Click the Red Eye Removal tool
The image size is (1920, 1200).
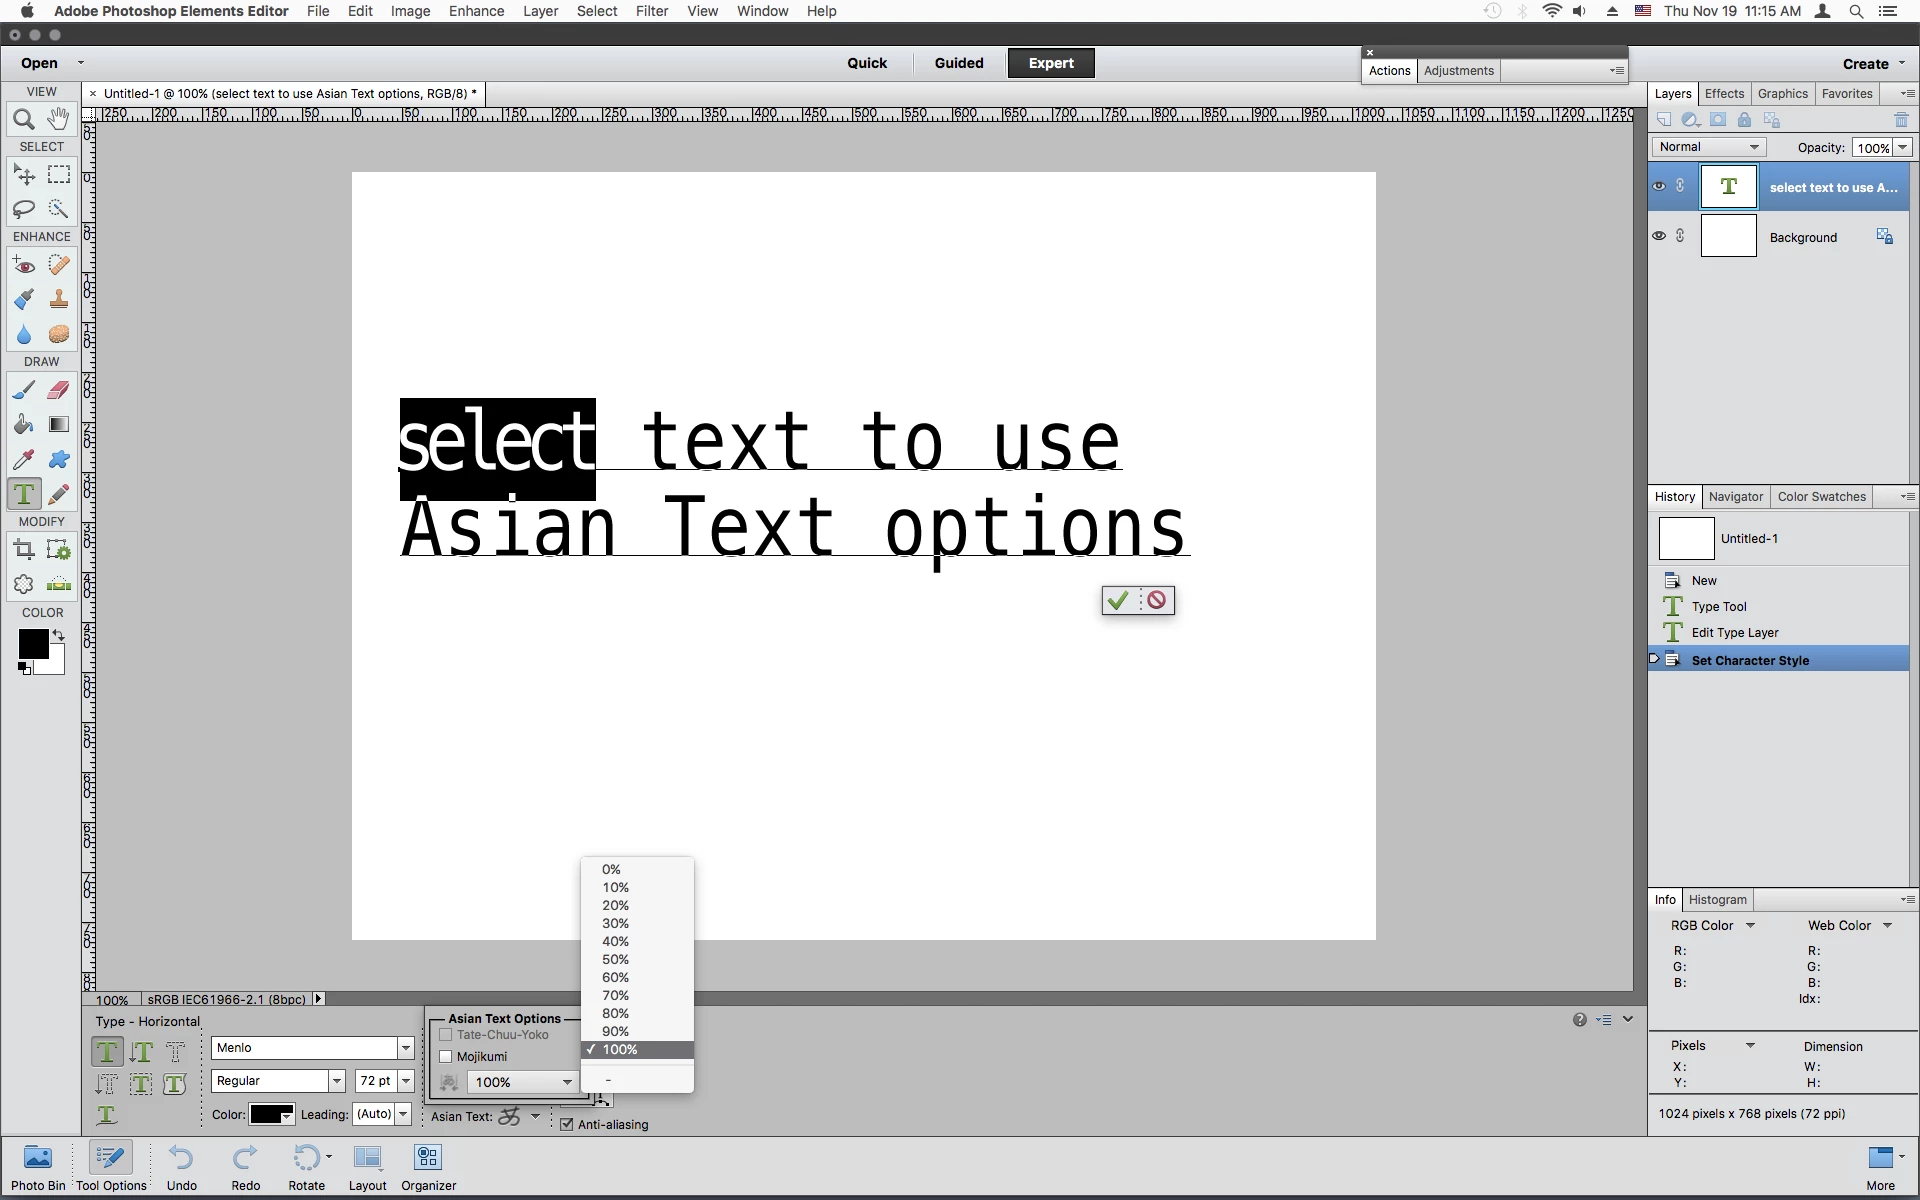click(x=24, y=265)
